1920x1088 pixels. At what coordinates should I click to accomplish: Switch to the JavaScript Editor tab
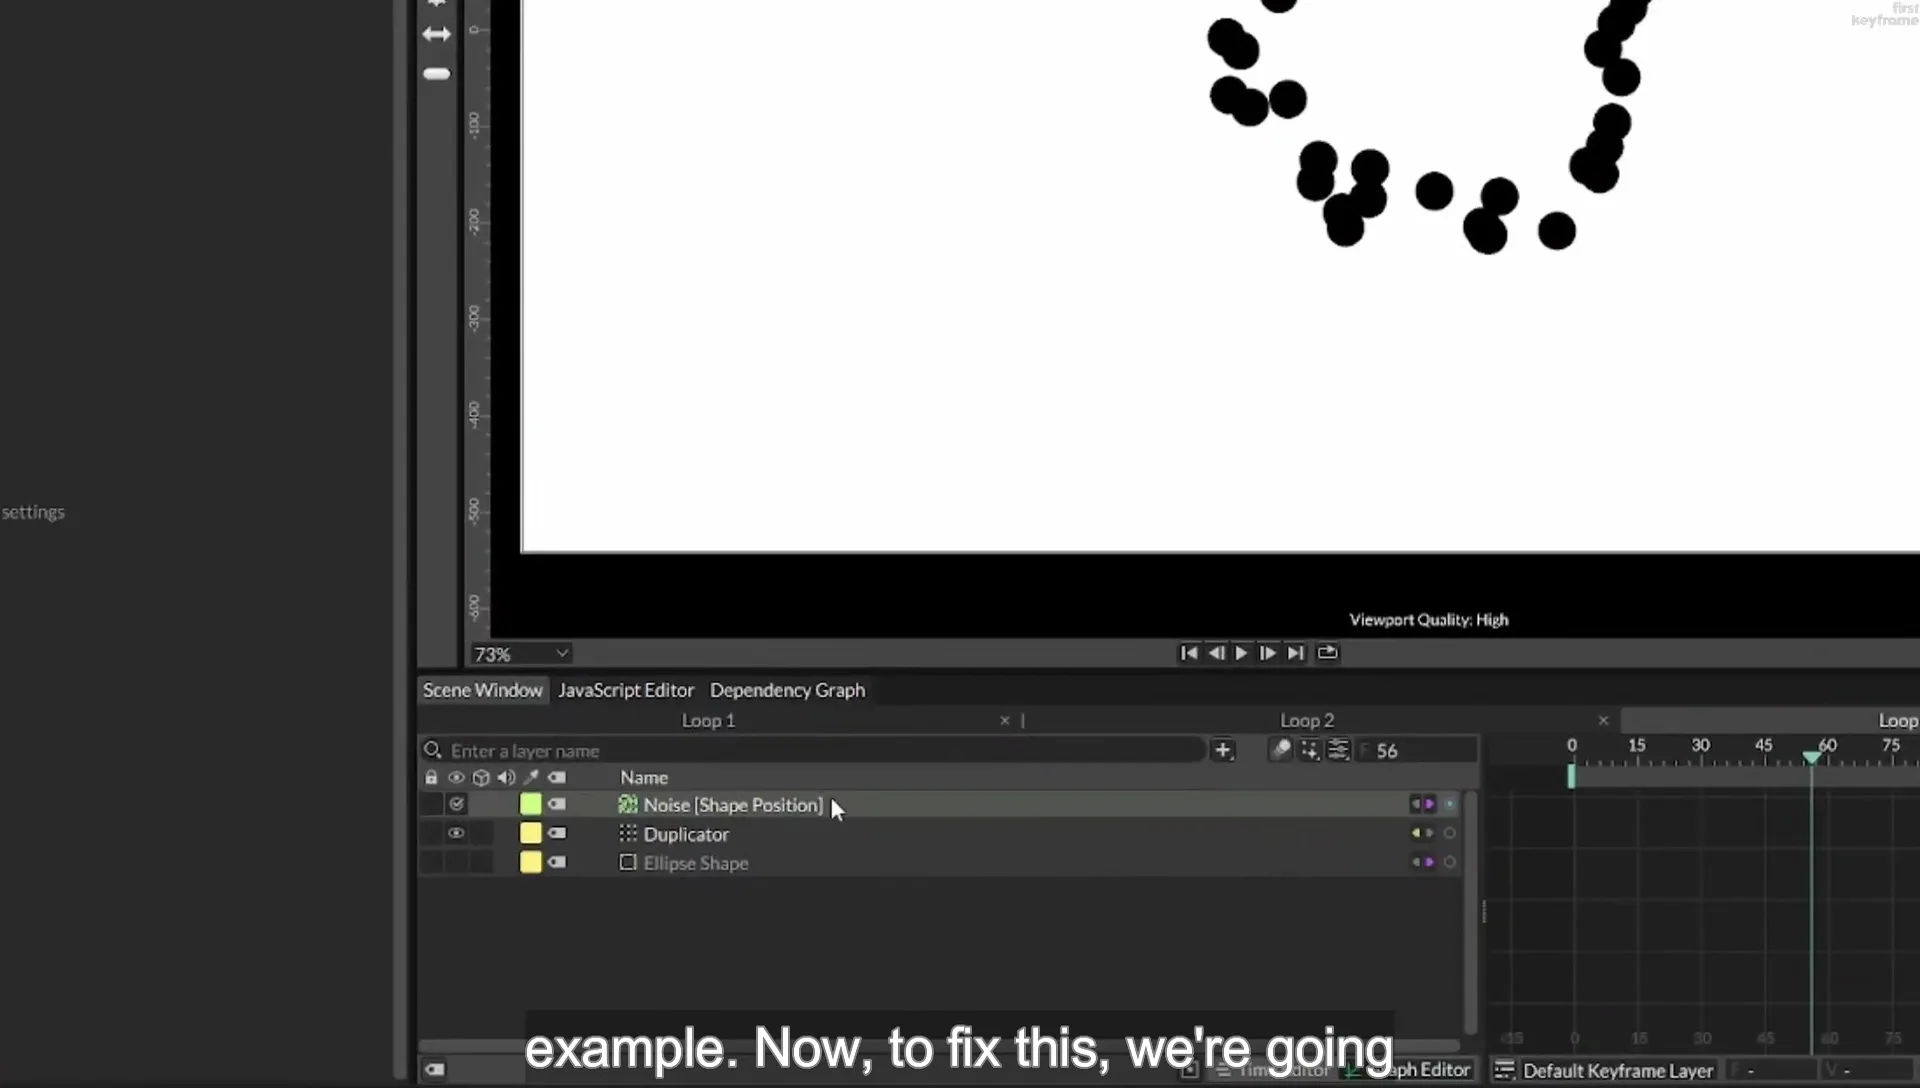pyautogui.click(x=626, y=690)
